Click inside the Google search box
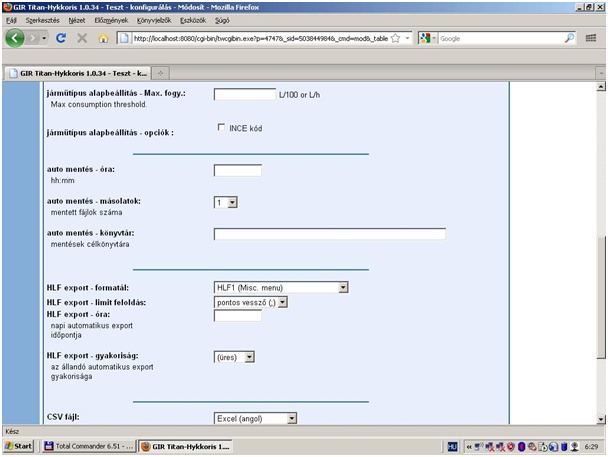Viewport: 608px width, 457px height. tap(500, 38)
